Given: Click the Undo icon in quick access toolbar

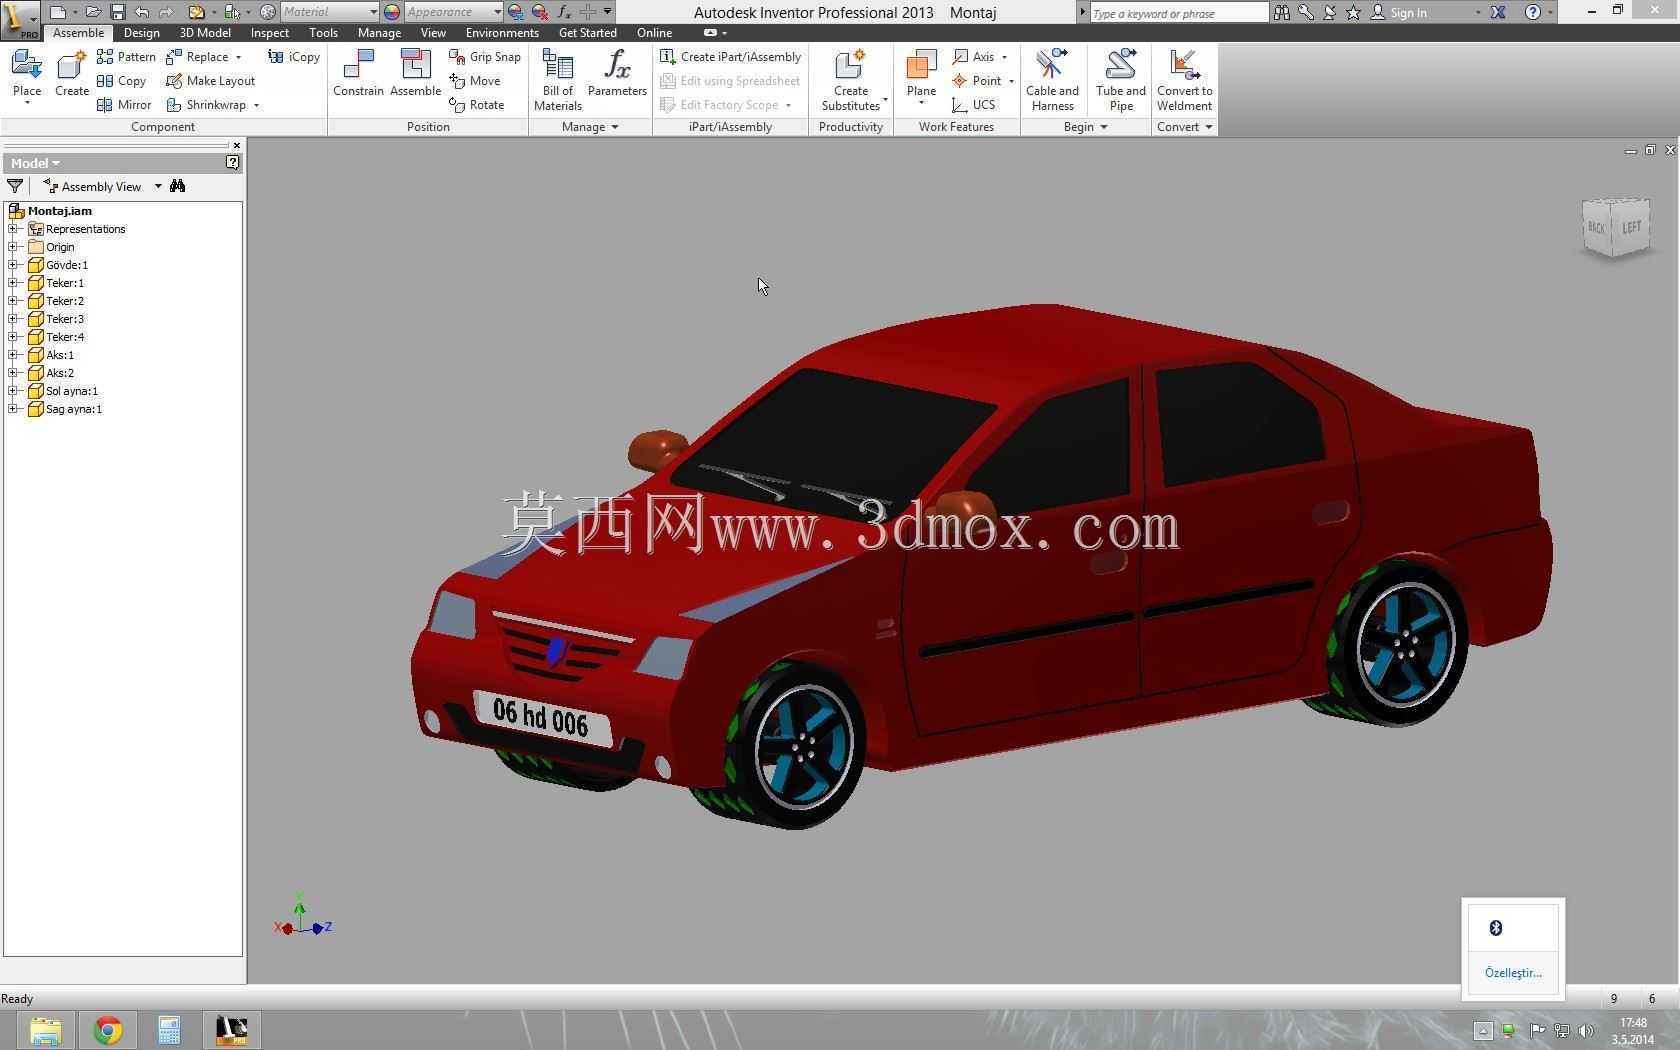Looking at the screenshot, I should pyautogui.click(x=141, y=12).
